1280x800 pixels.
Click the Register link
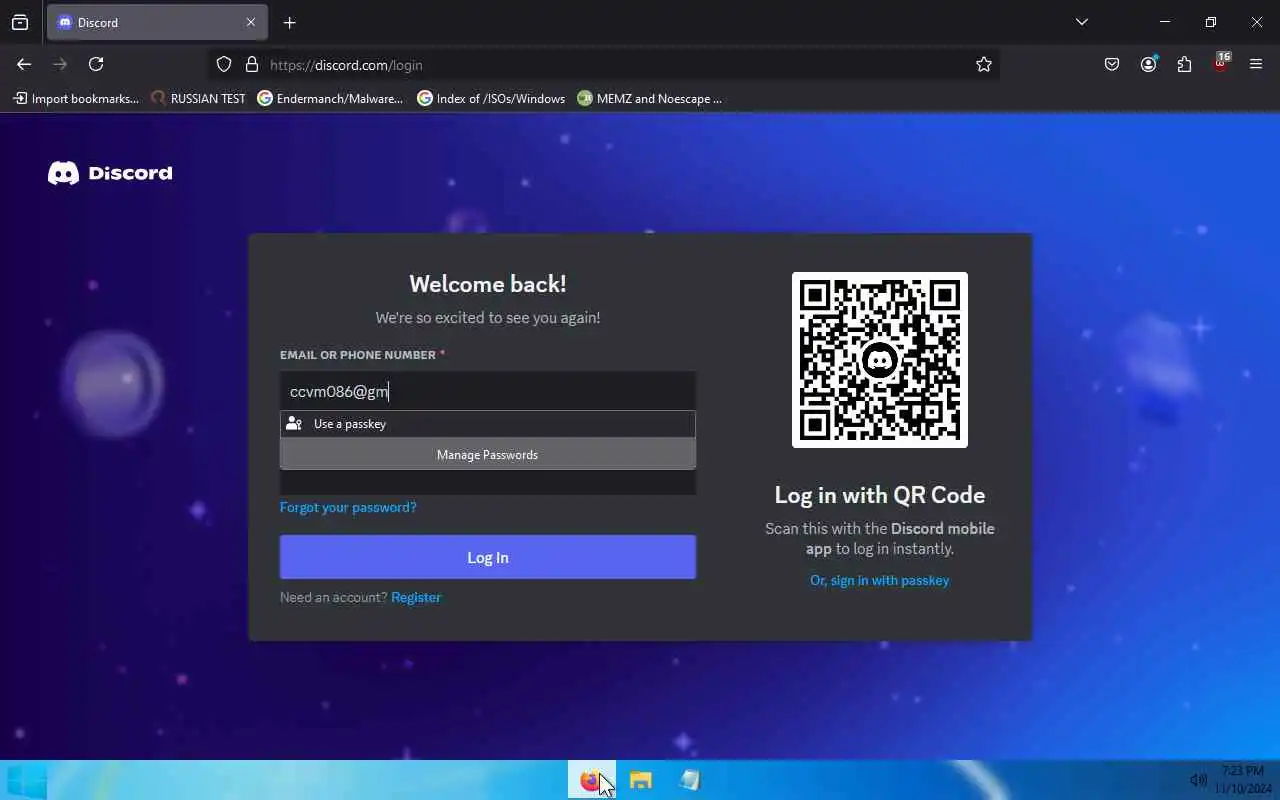(x=416, y=597)
